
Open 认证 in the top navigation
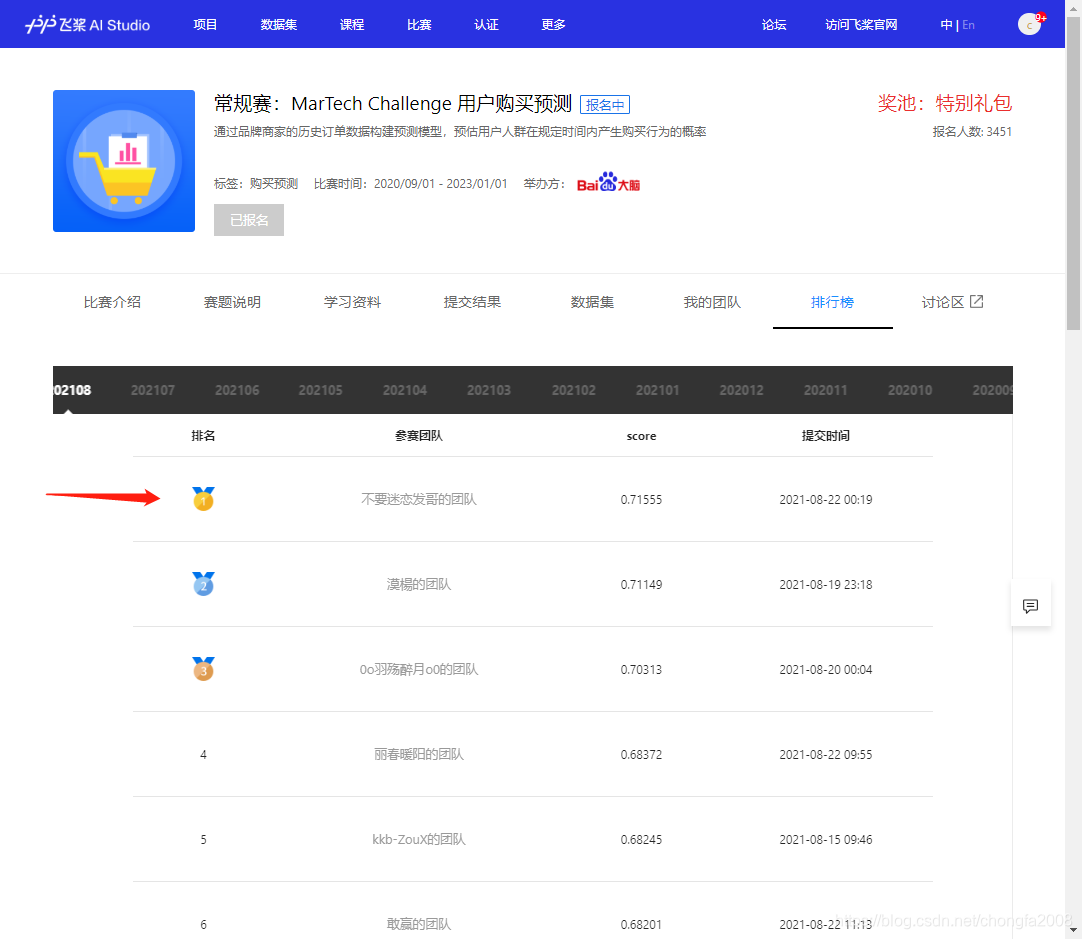[486, 25]
